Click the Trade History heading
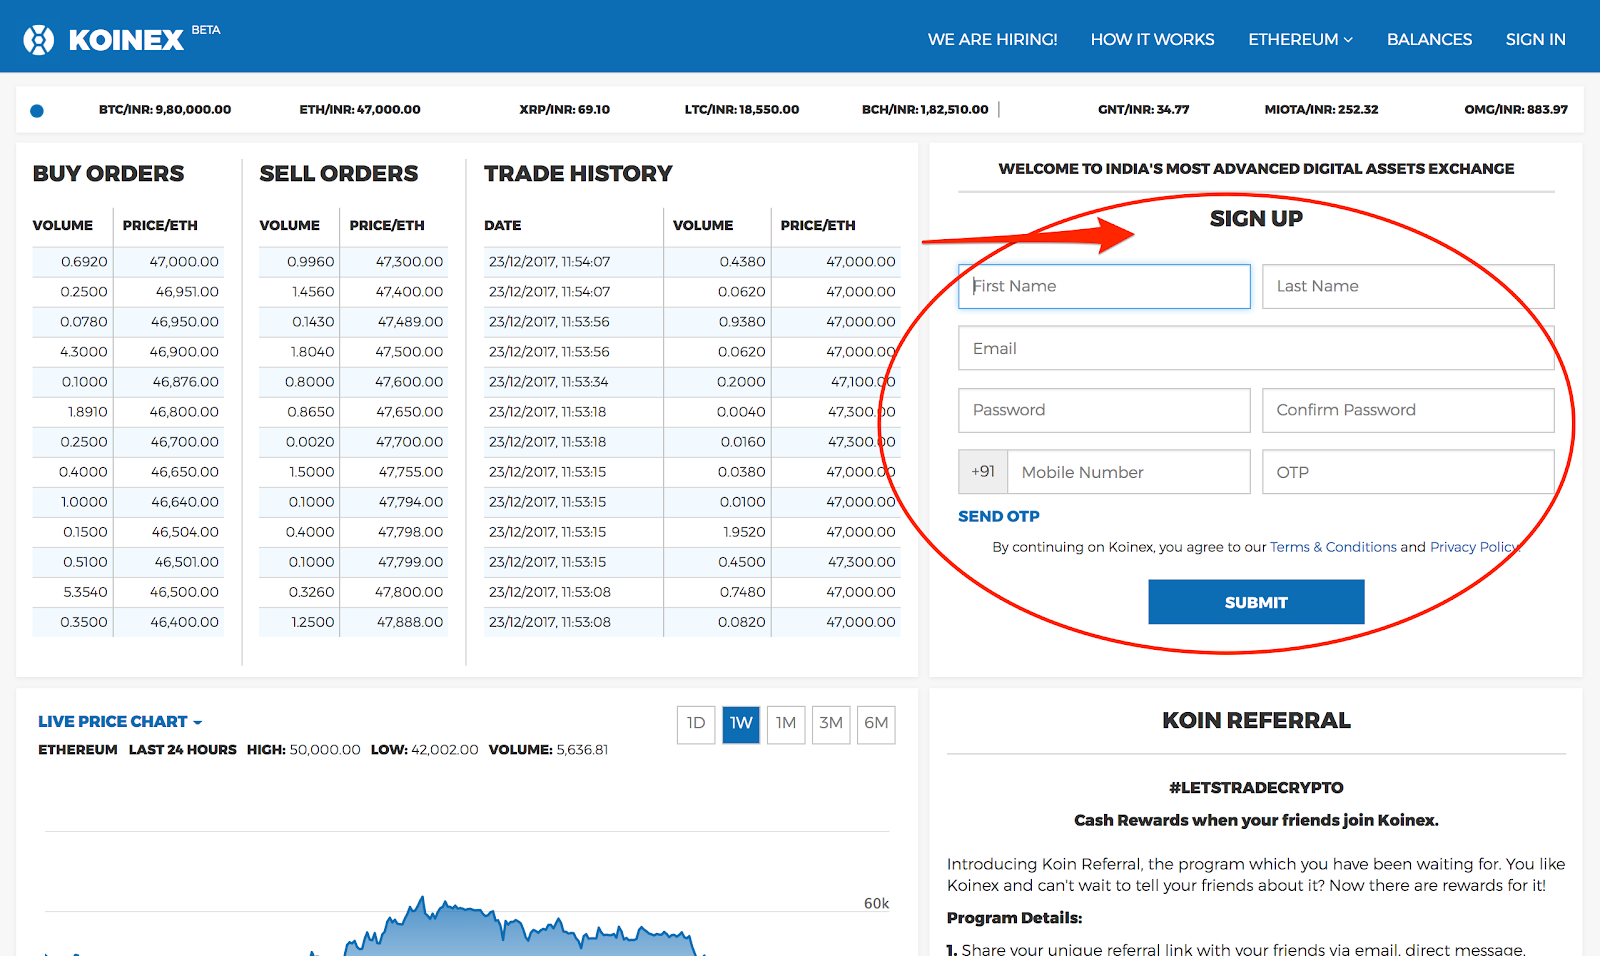 tap(578, 174)
